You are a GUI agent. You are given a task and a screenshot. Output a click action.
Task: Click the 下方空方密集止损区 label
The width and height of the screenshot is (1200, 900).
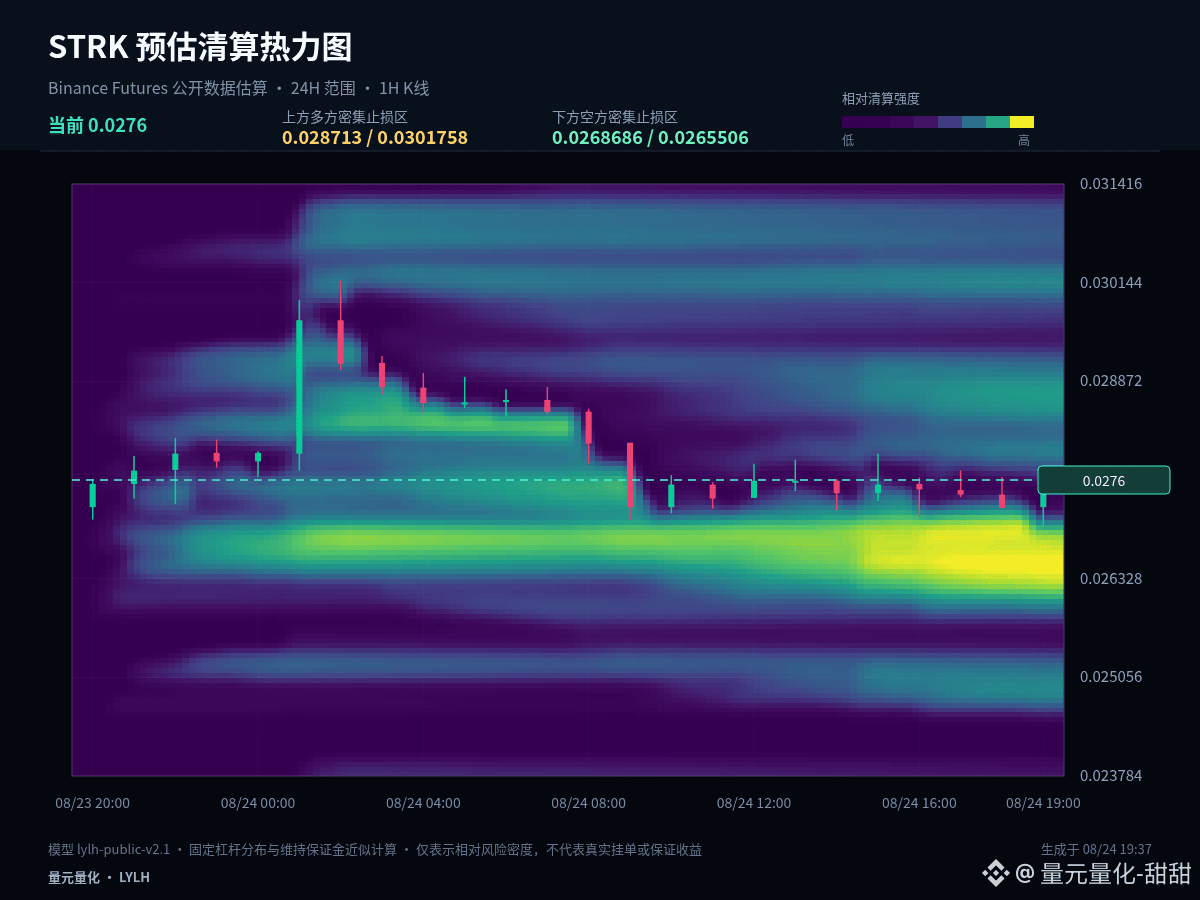coord(615,117)
